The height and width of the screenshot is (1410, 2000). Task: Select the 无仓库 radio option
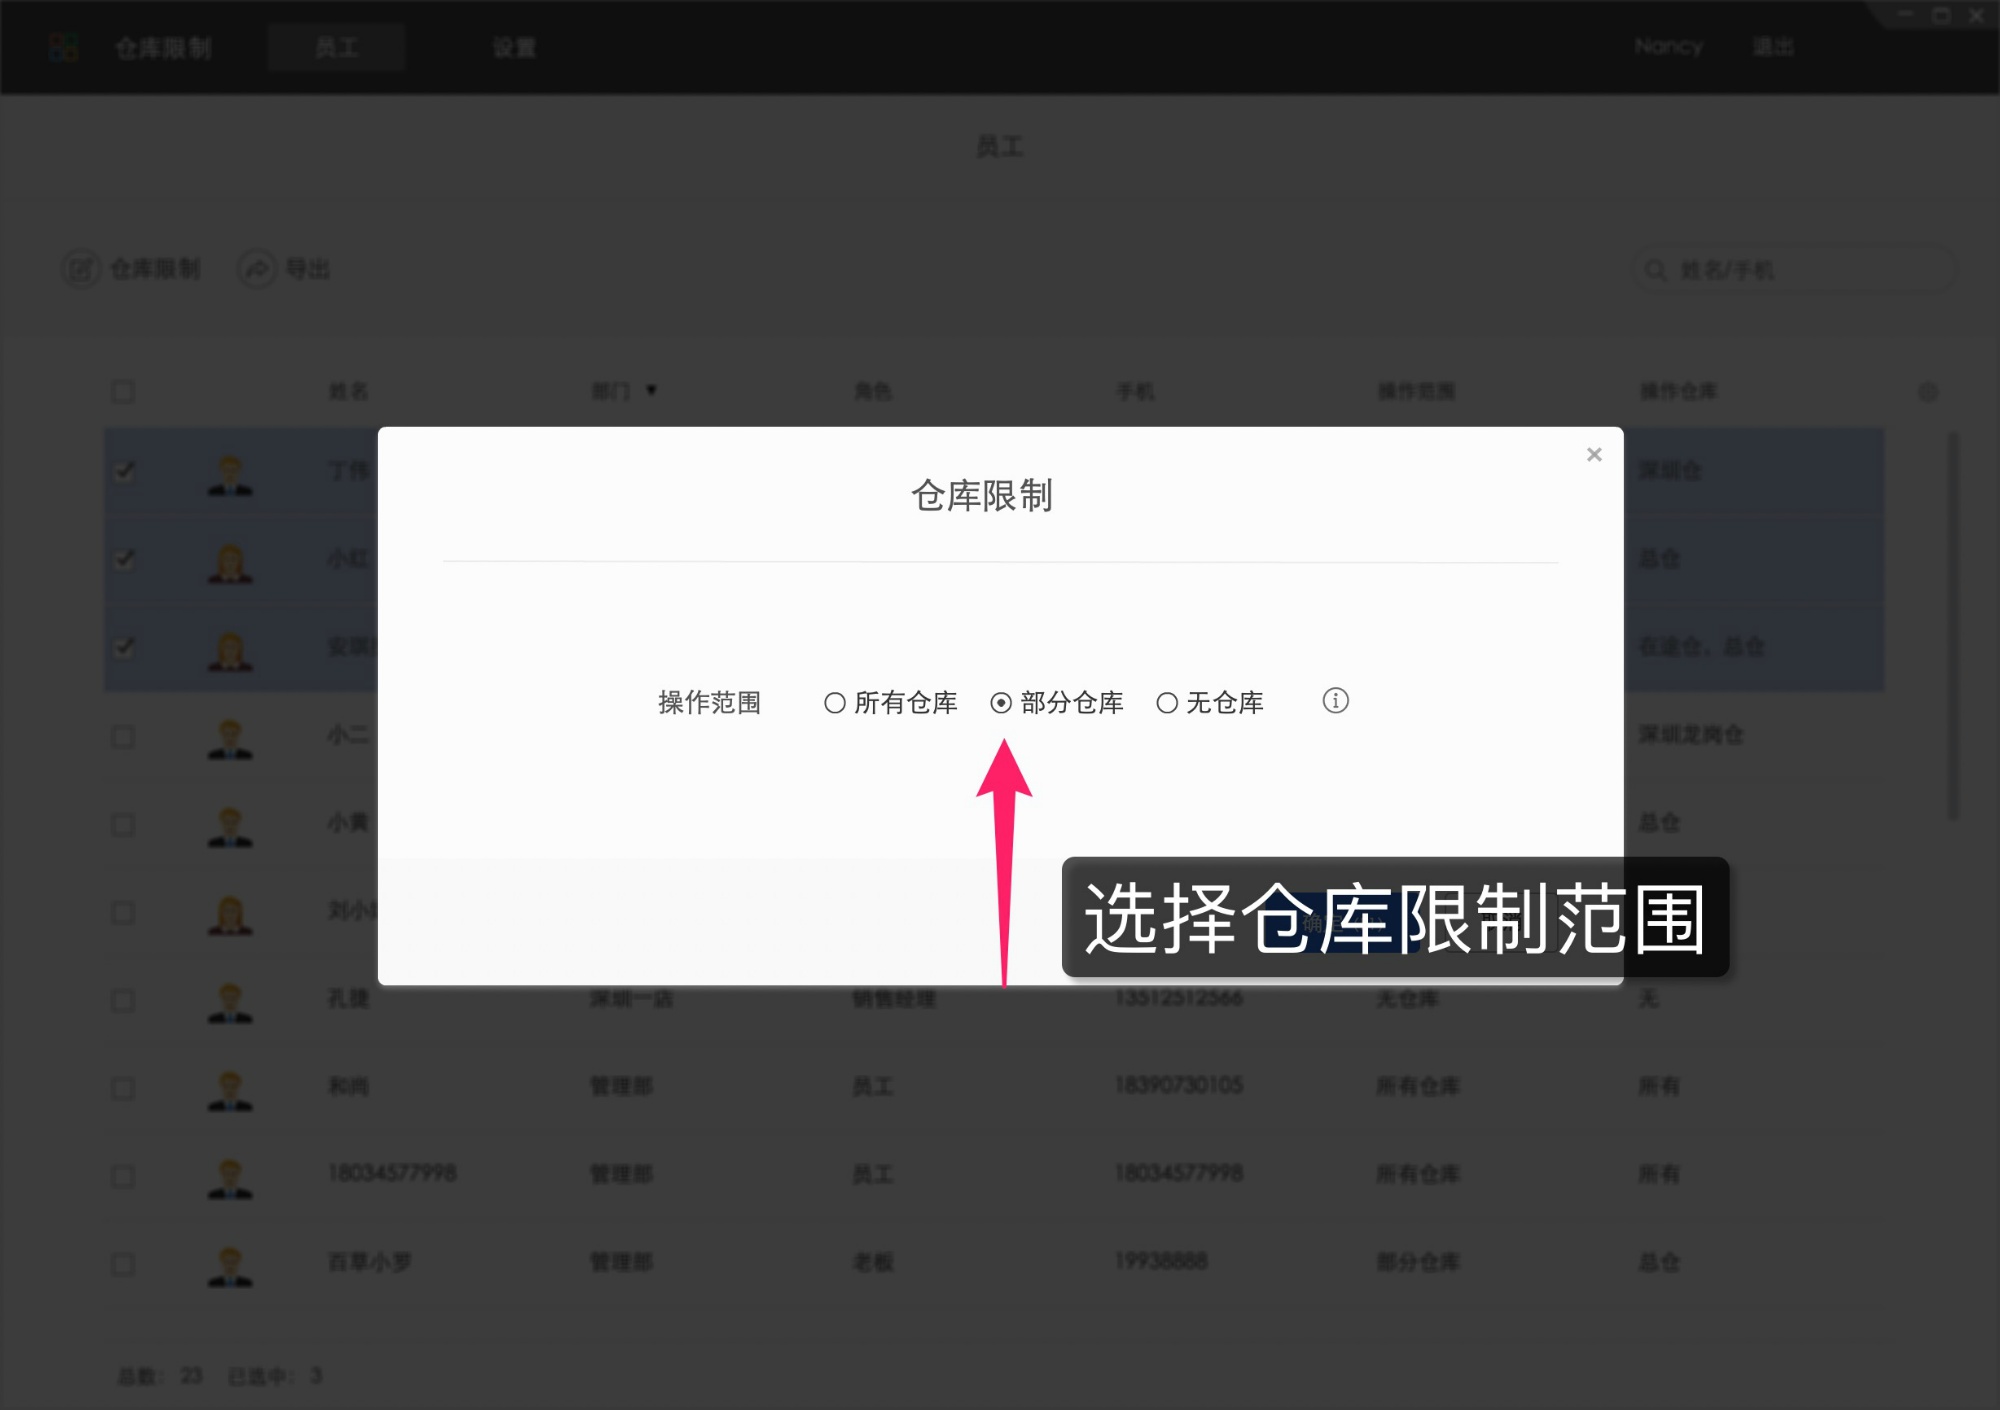pyautogui.click(x=1167, y=702)
